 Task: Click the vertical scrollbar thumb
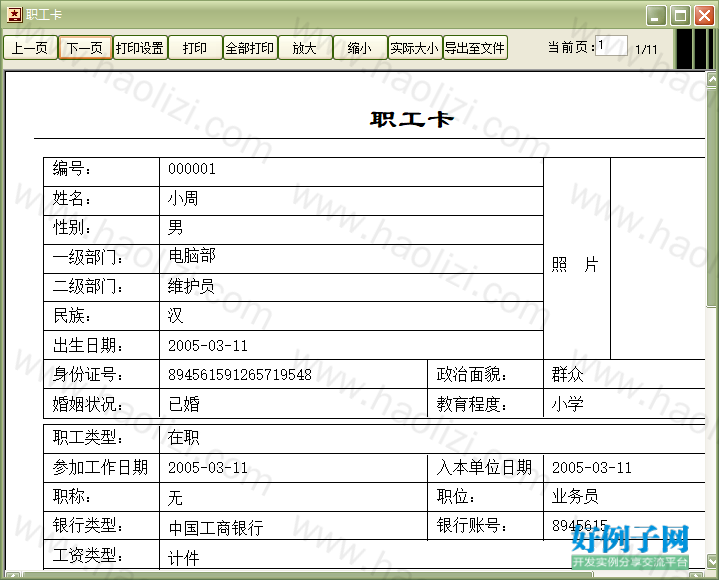pyautogui.click(x=712, y=198)
